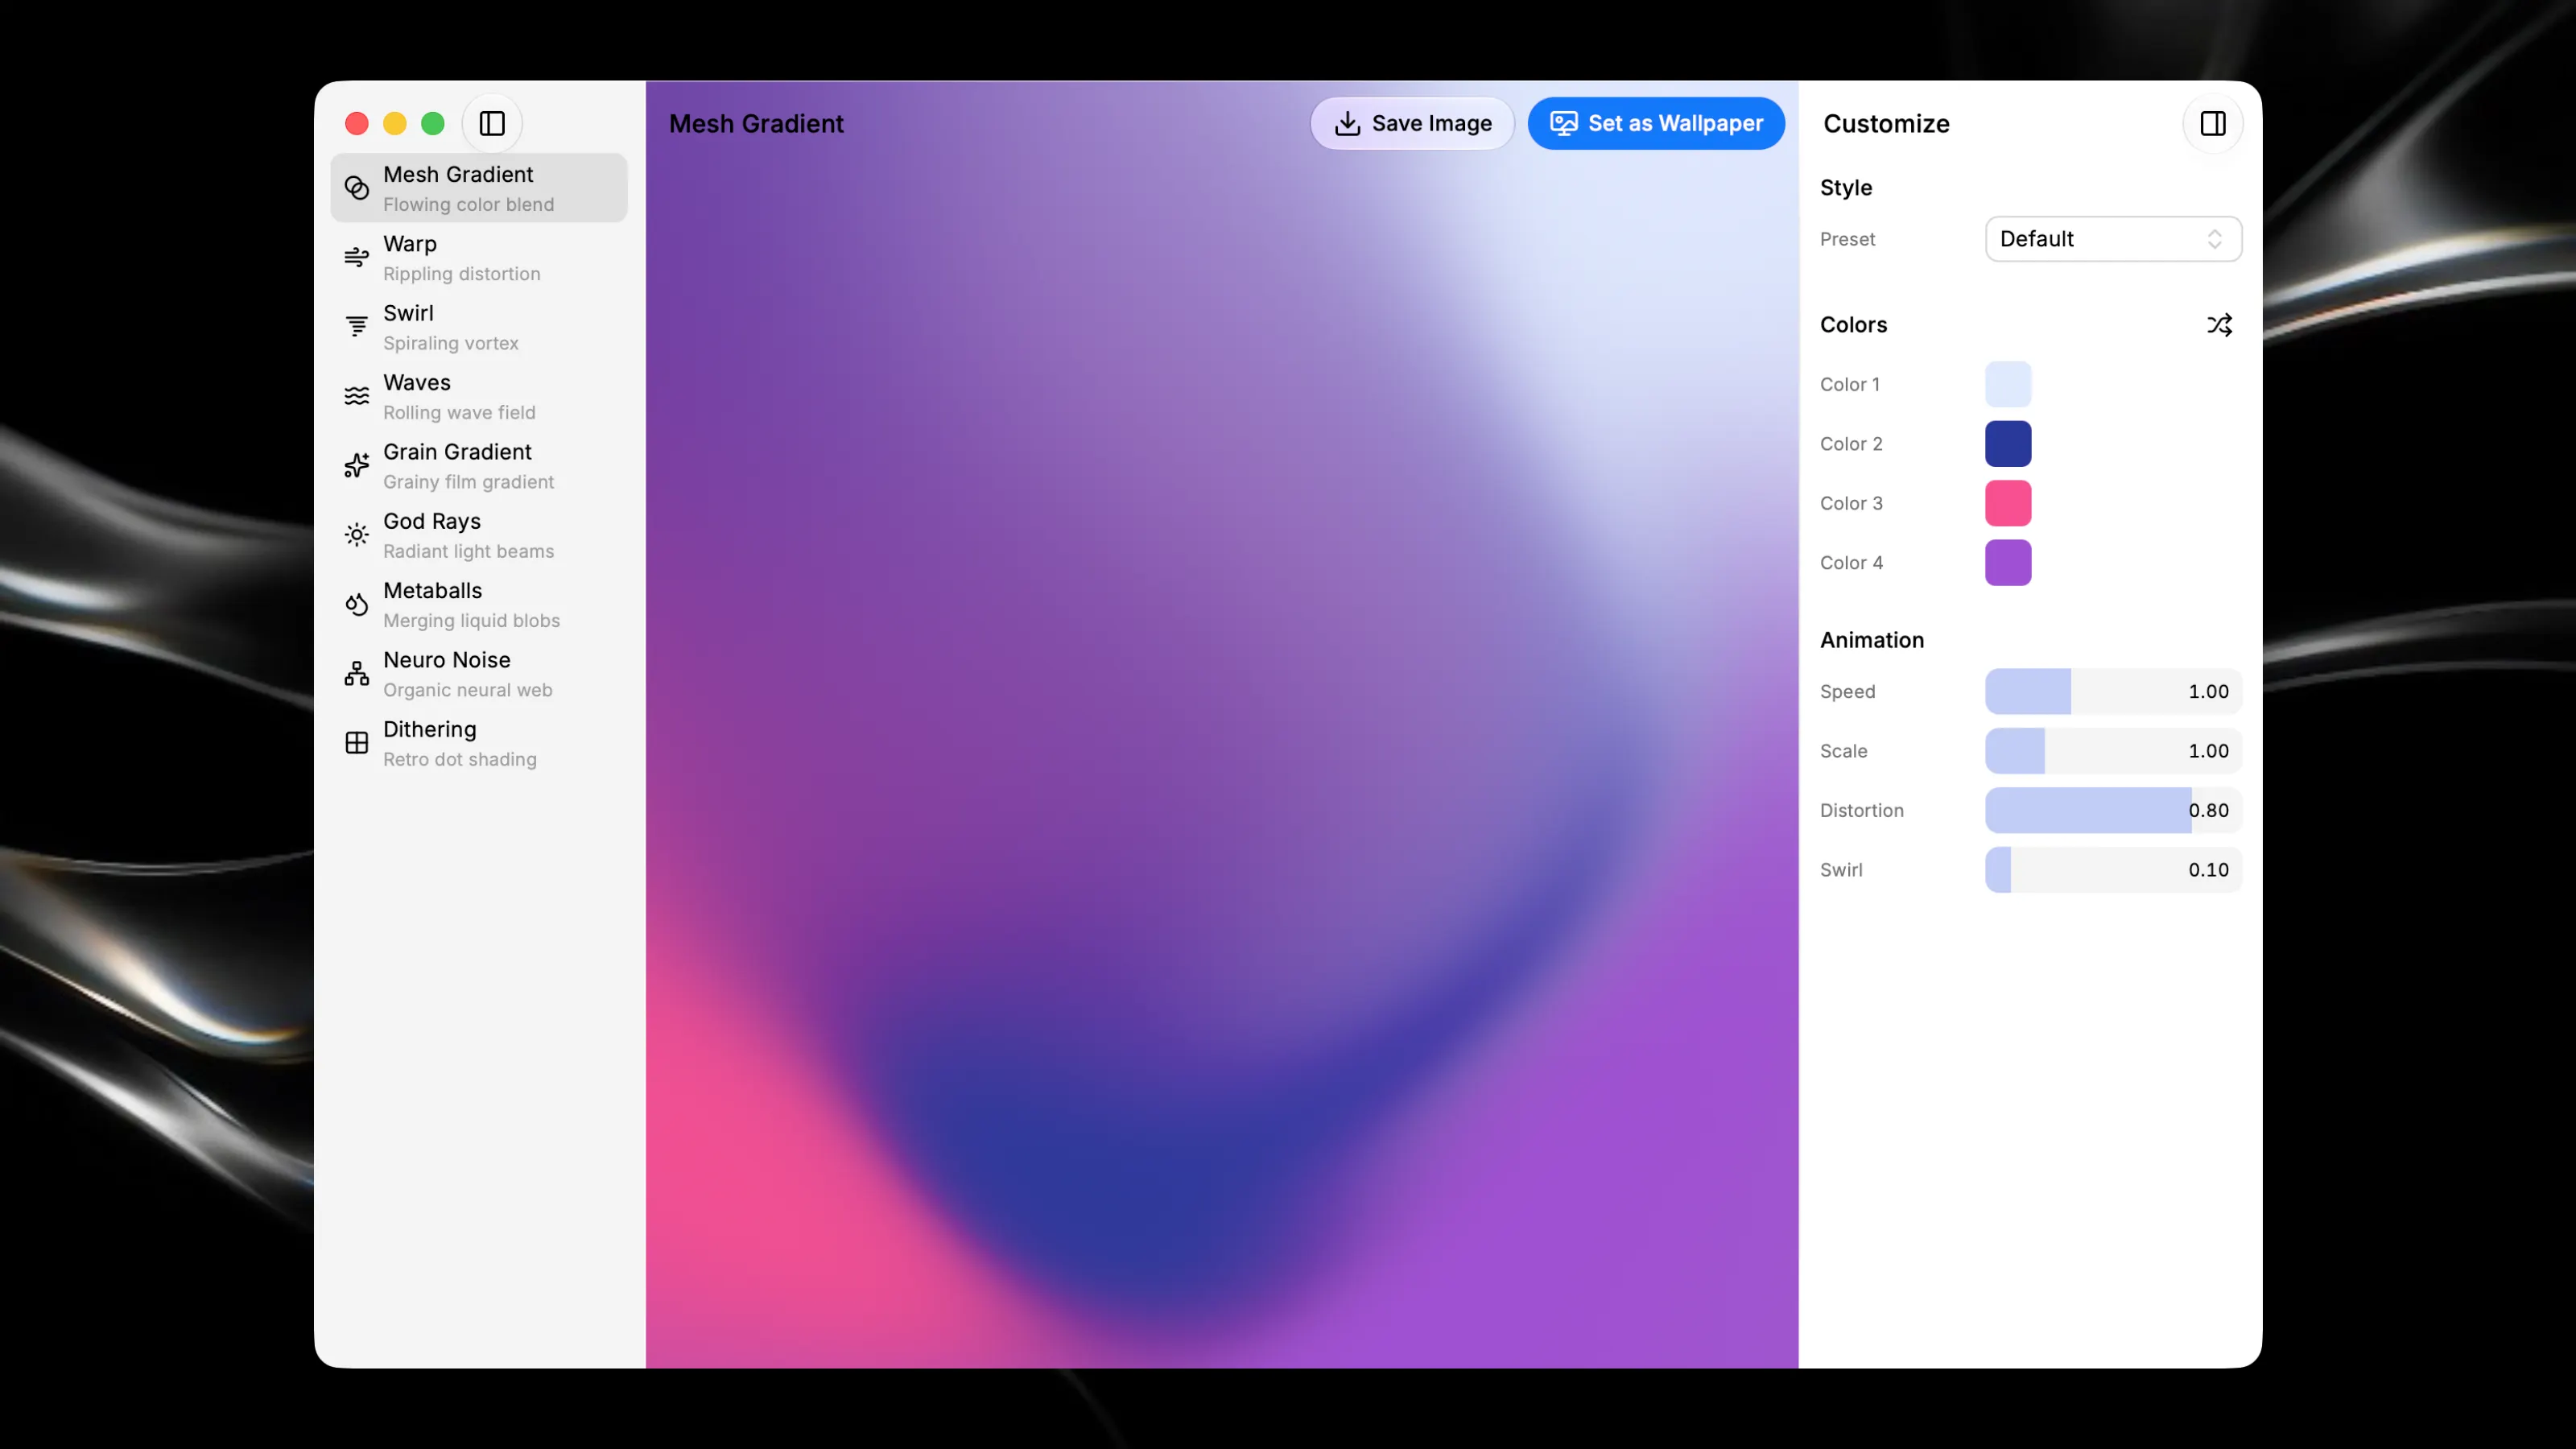Select the Grain Gradient shader label
This screenshot has width=2576, height=1449.
[457, 452]
